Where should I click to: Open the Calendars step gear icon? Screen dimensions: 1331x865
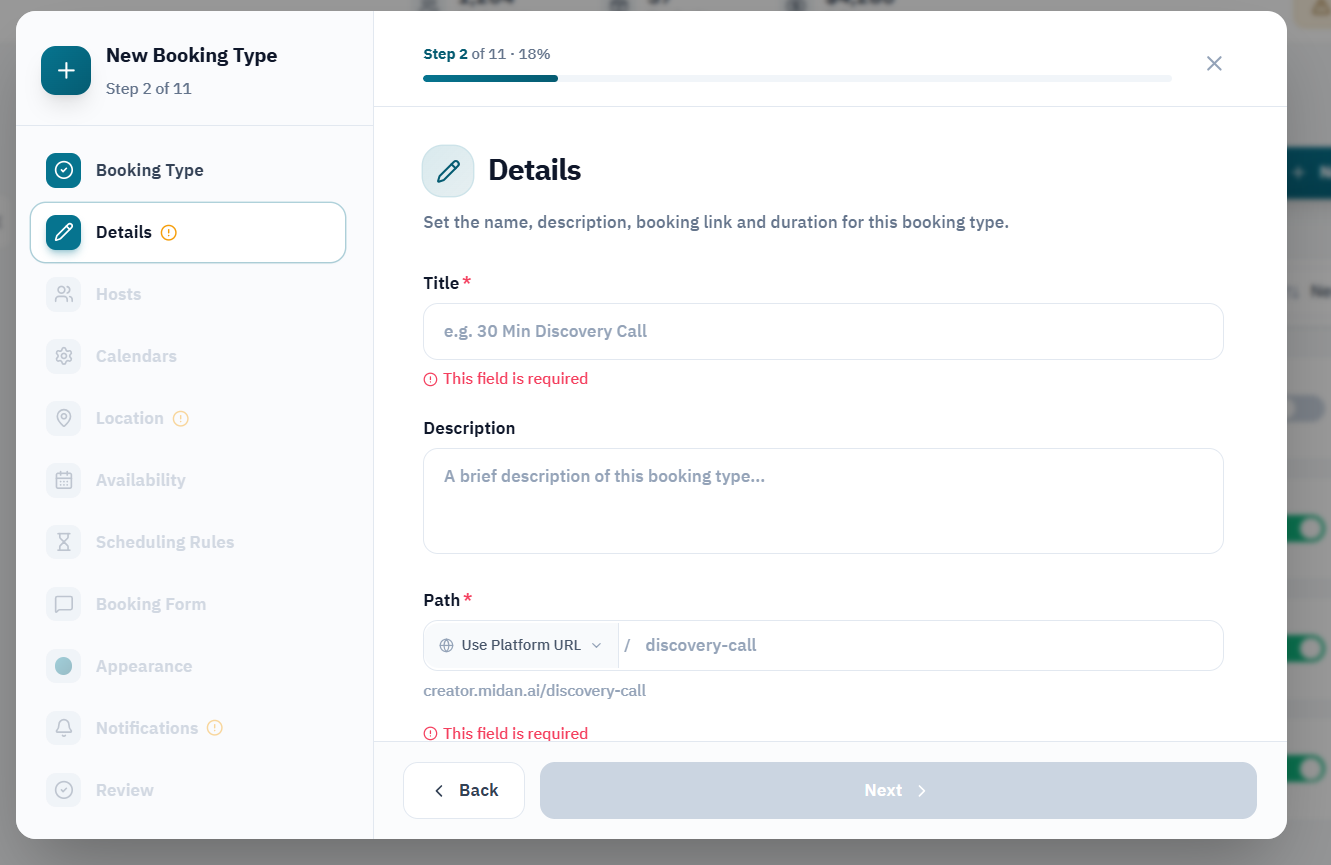pyautogui.click(x=64, y=356)
